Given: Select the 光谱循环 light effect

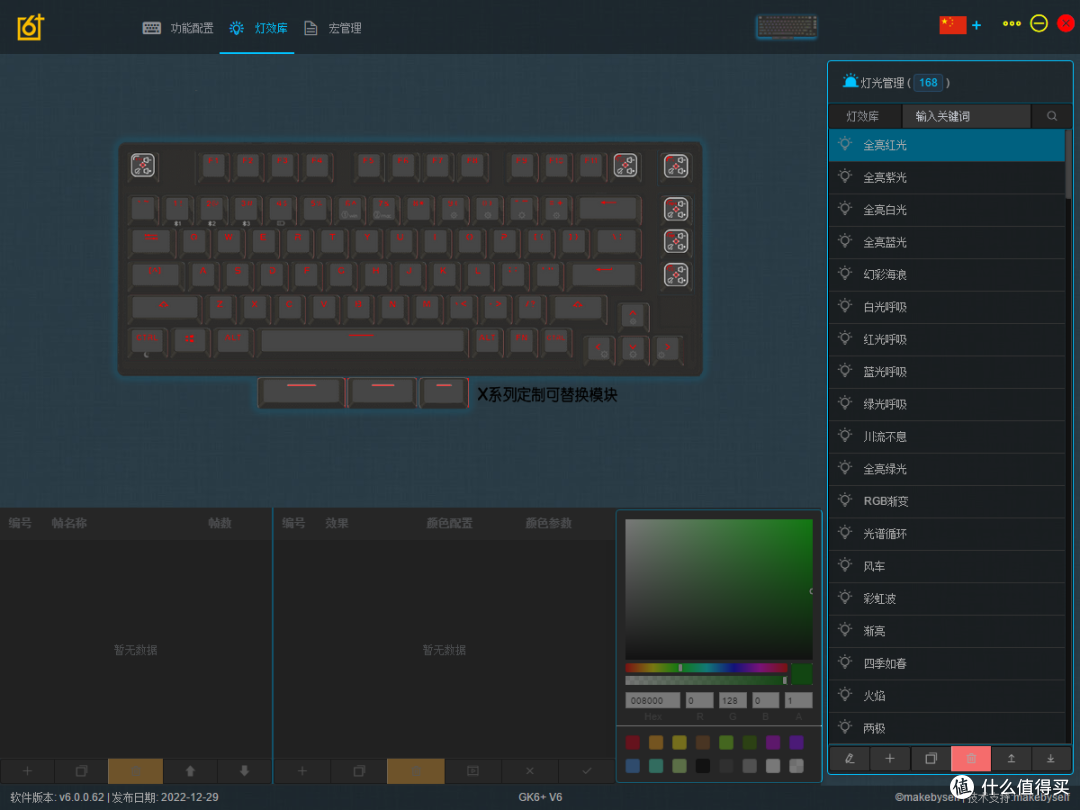Looking at the screenshot, I should coord(946,534).
